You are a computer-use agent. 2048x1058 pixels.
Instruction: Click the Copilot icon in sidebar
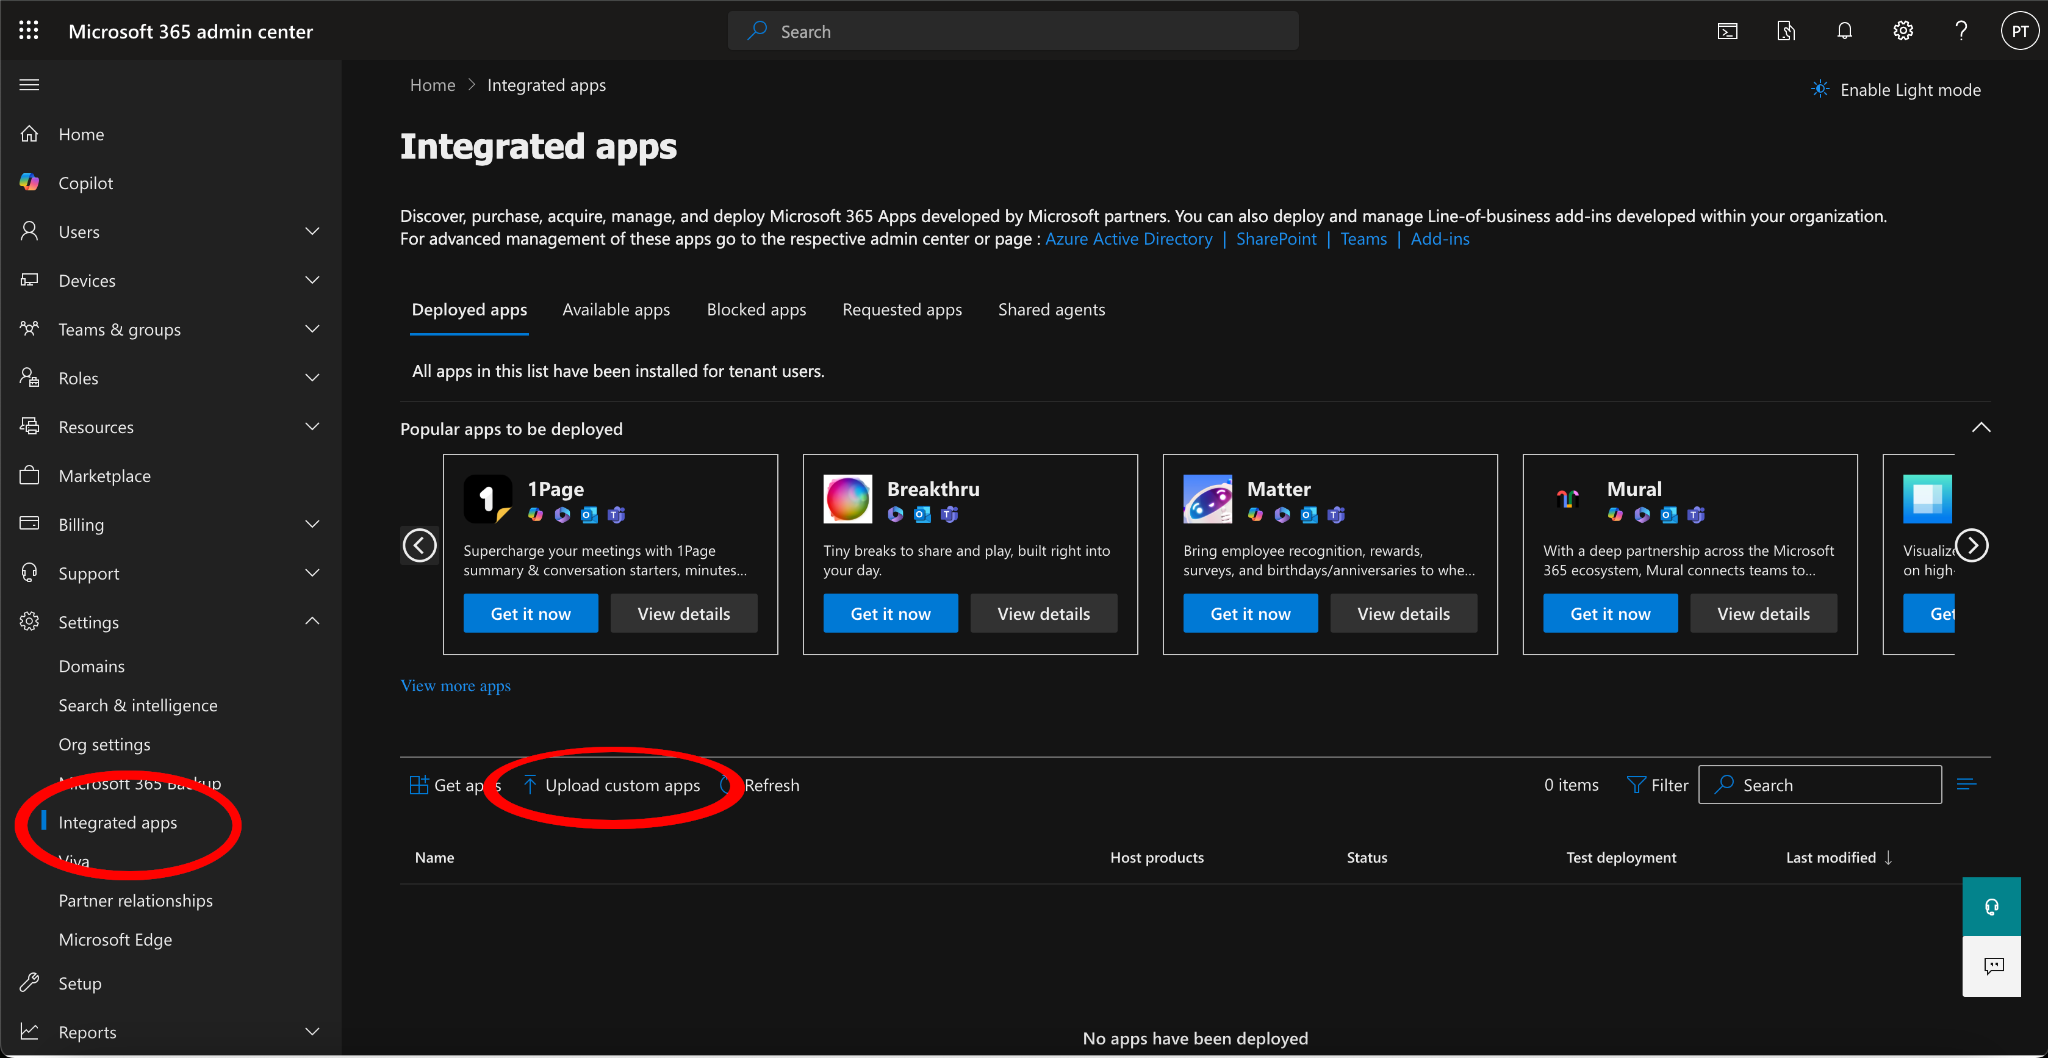pos(30,182)
